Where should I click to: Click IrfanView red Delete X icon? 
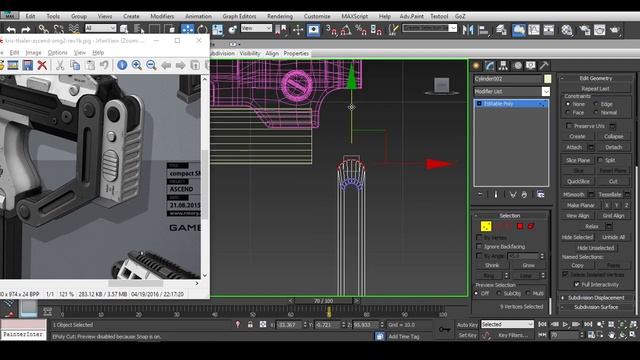[x=42, y=65]
